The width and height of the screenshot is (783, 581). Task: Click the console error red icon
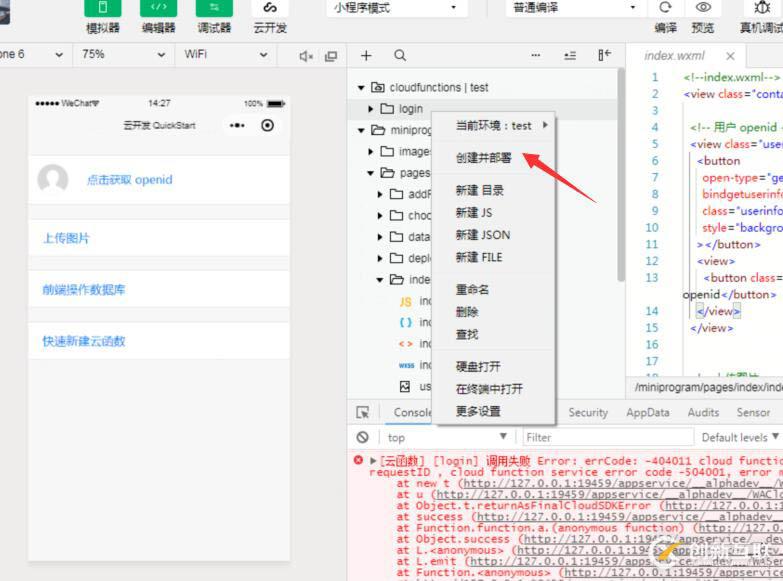[358, 460]
